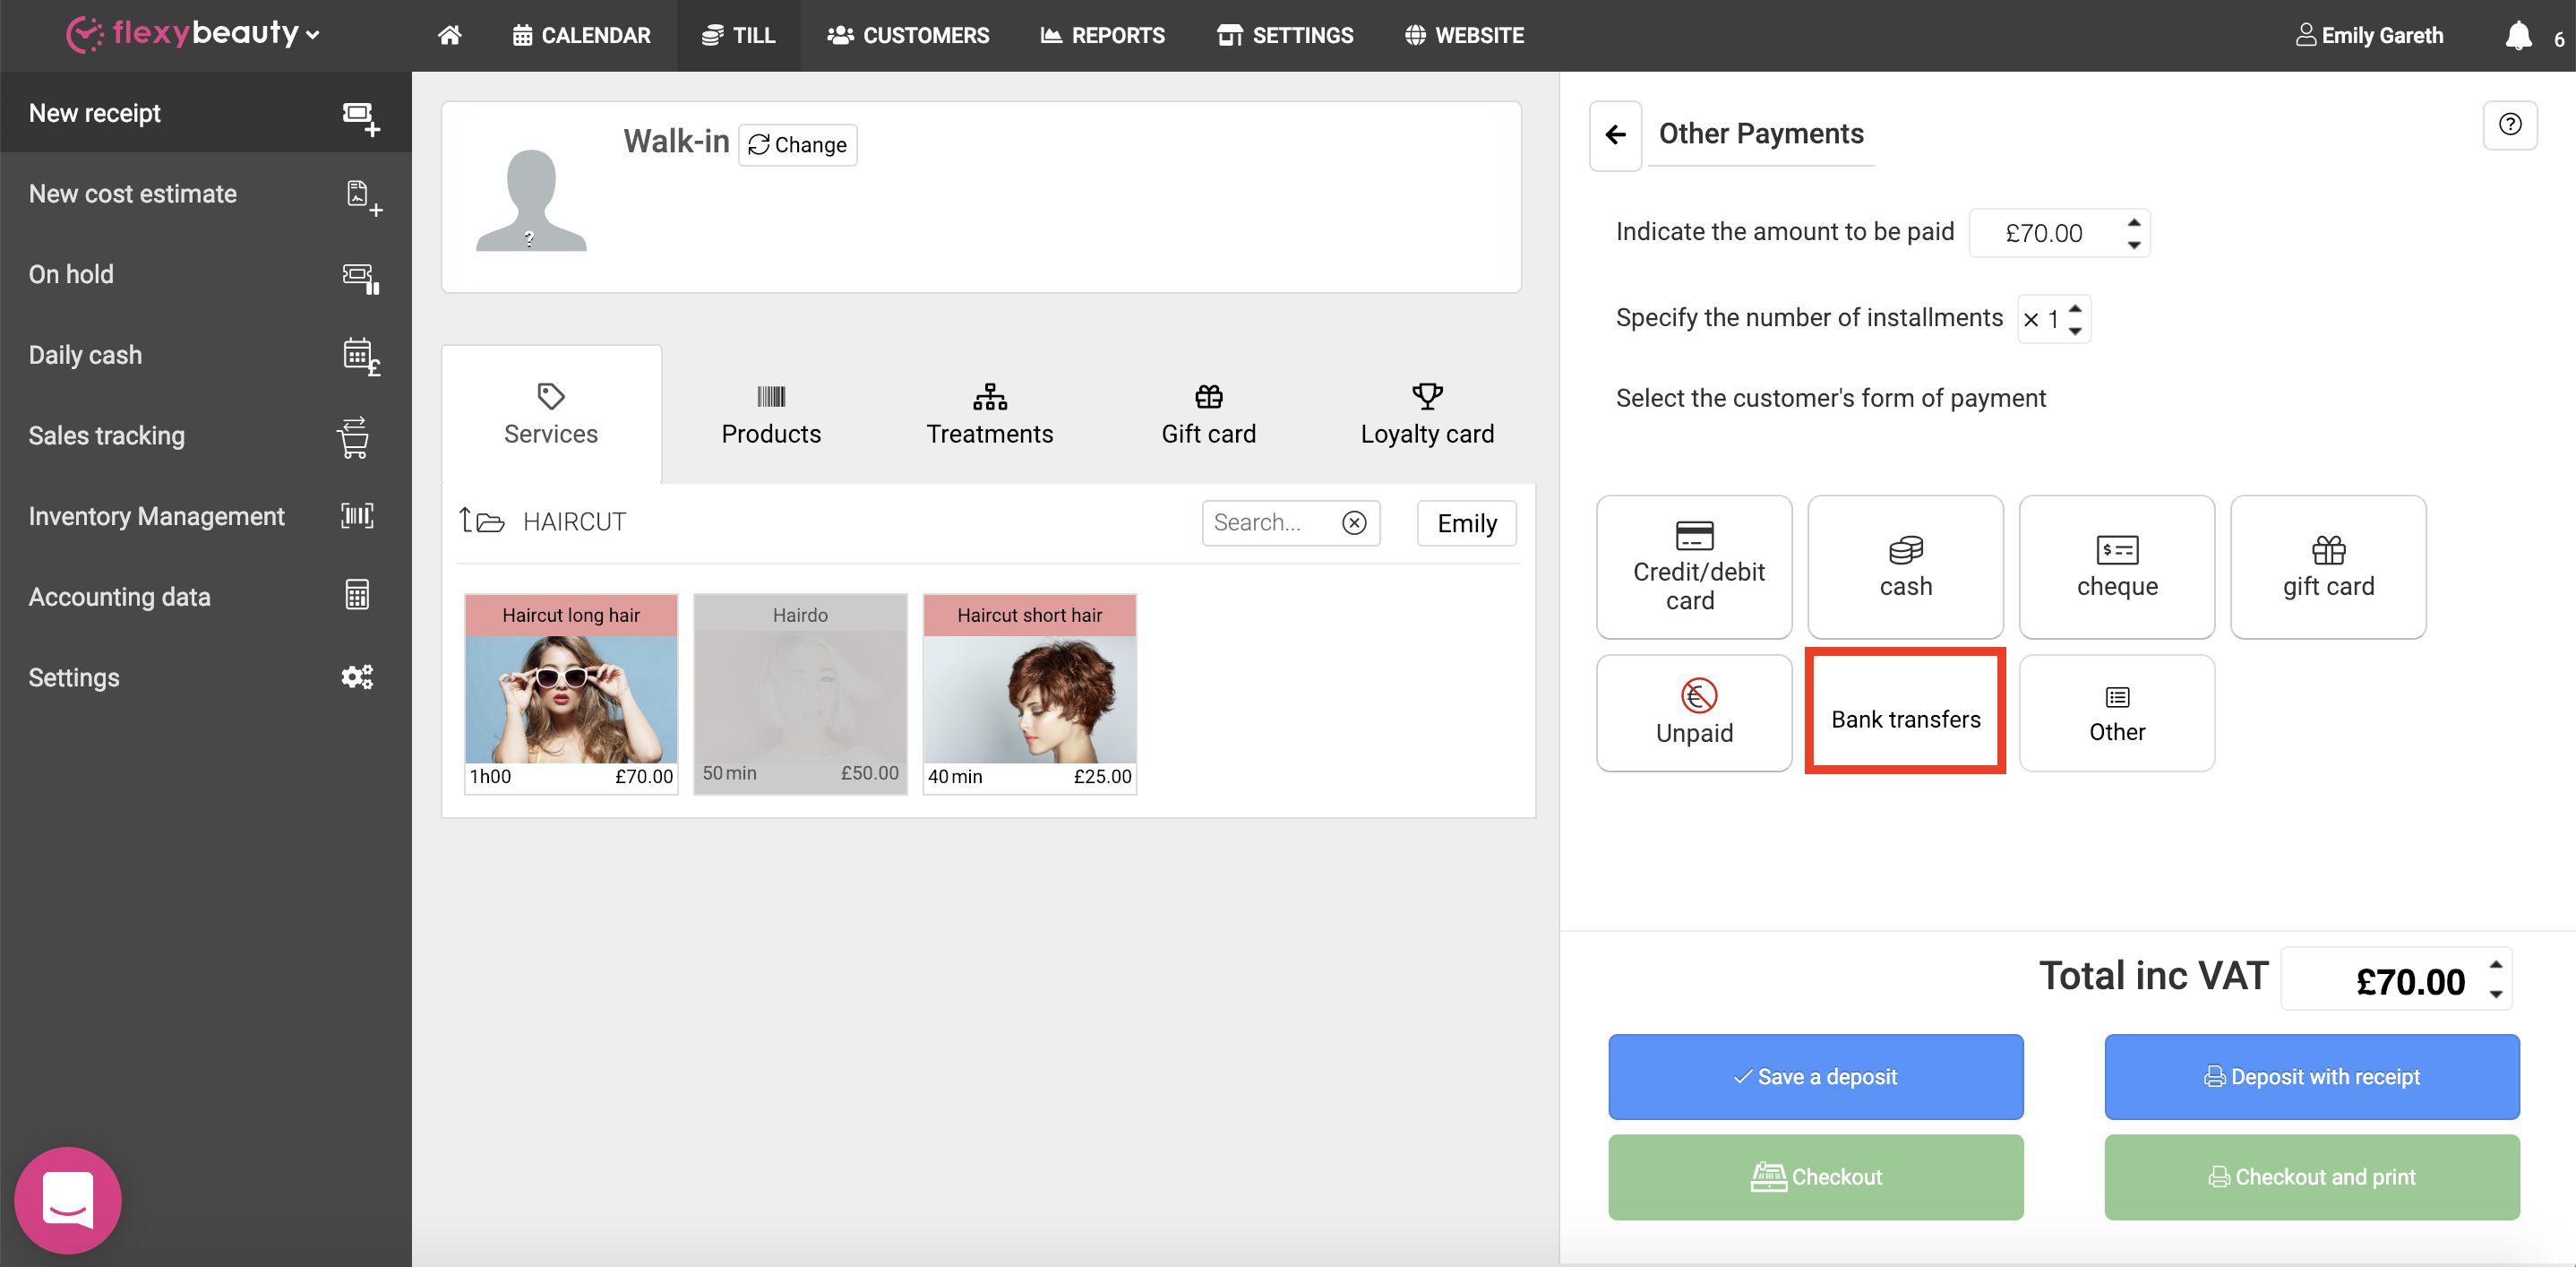Increase the Total inc VAT value
2576x1267 pixels.
coord(2496,965)
